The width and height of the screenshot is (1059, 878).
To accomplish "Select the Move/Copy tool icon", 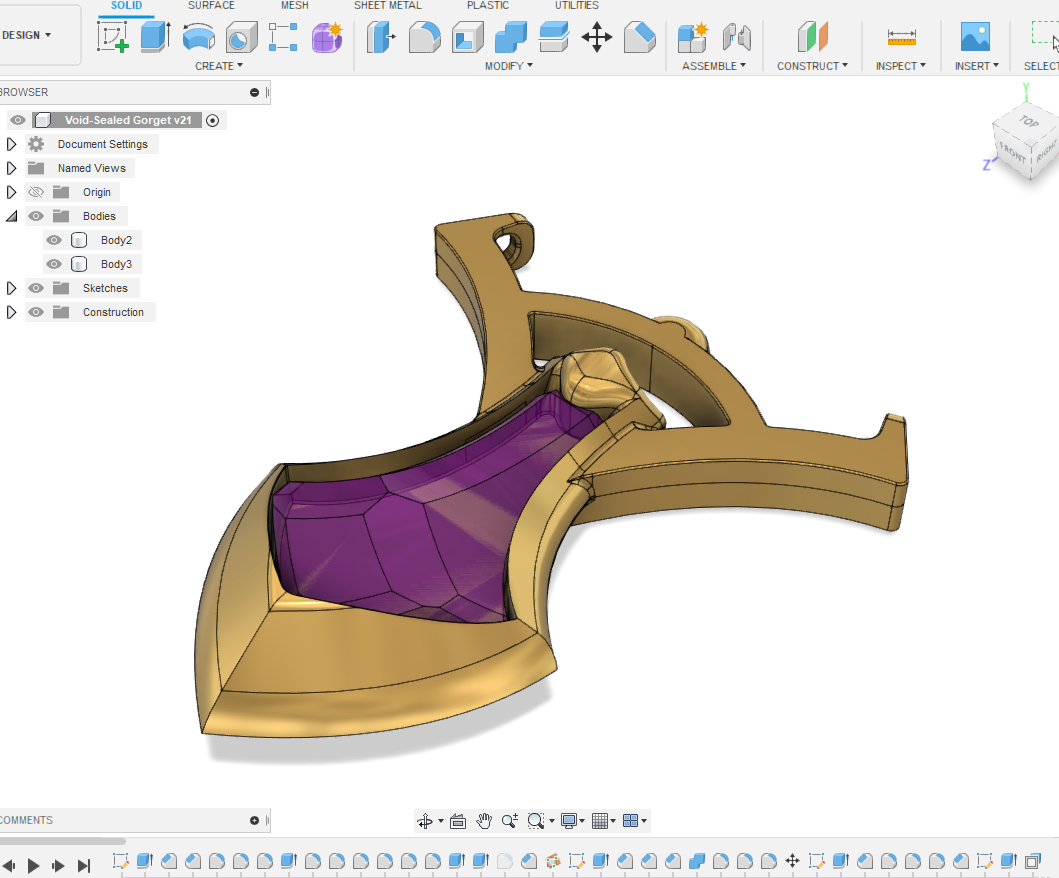I will coord(597,37).
